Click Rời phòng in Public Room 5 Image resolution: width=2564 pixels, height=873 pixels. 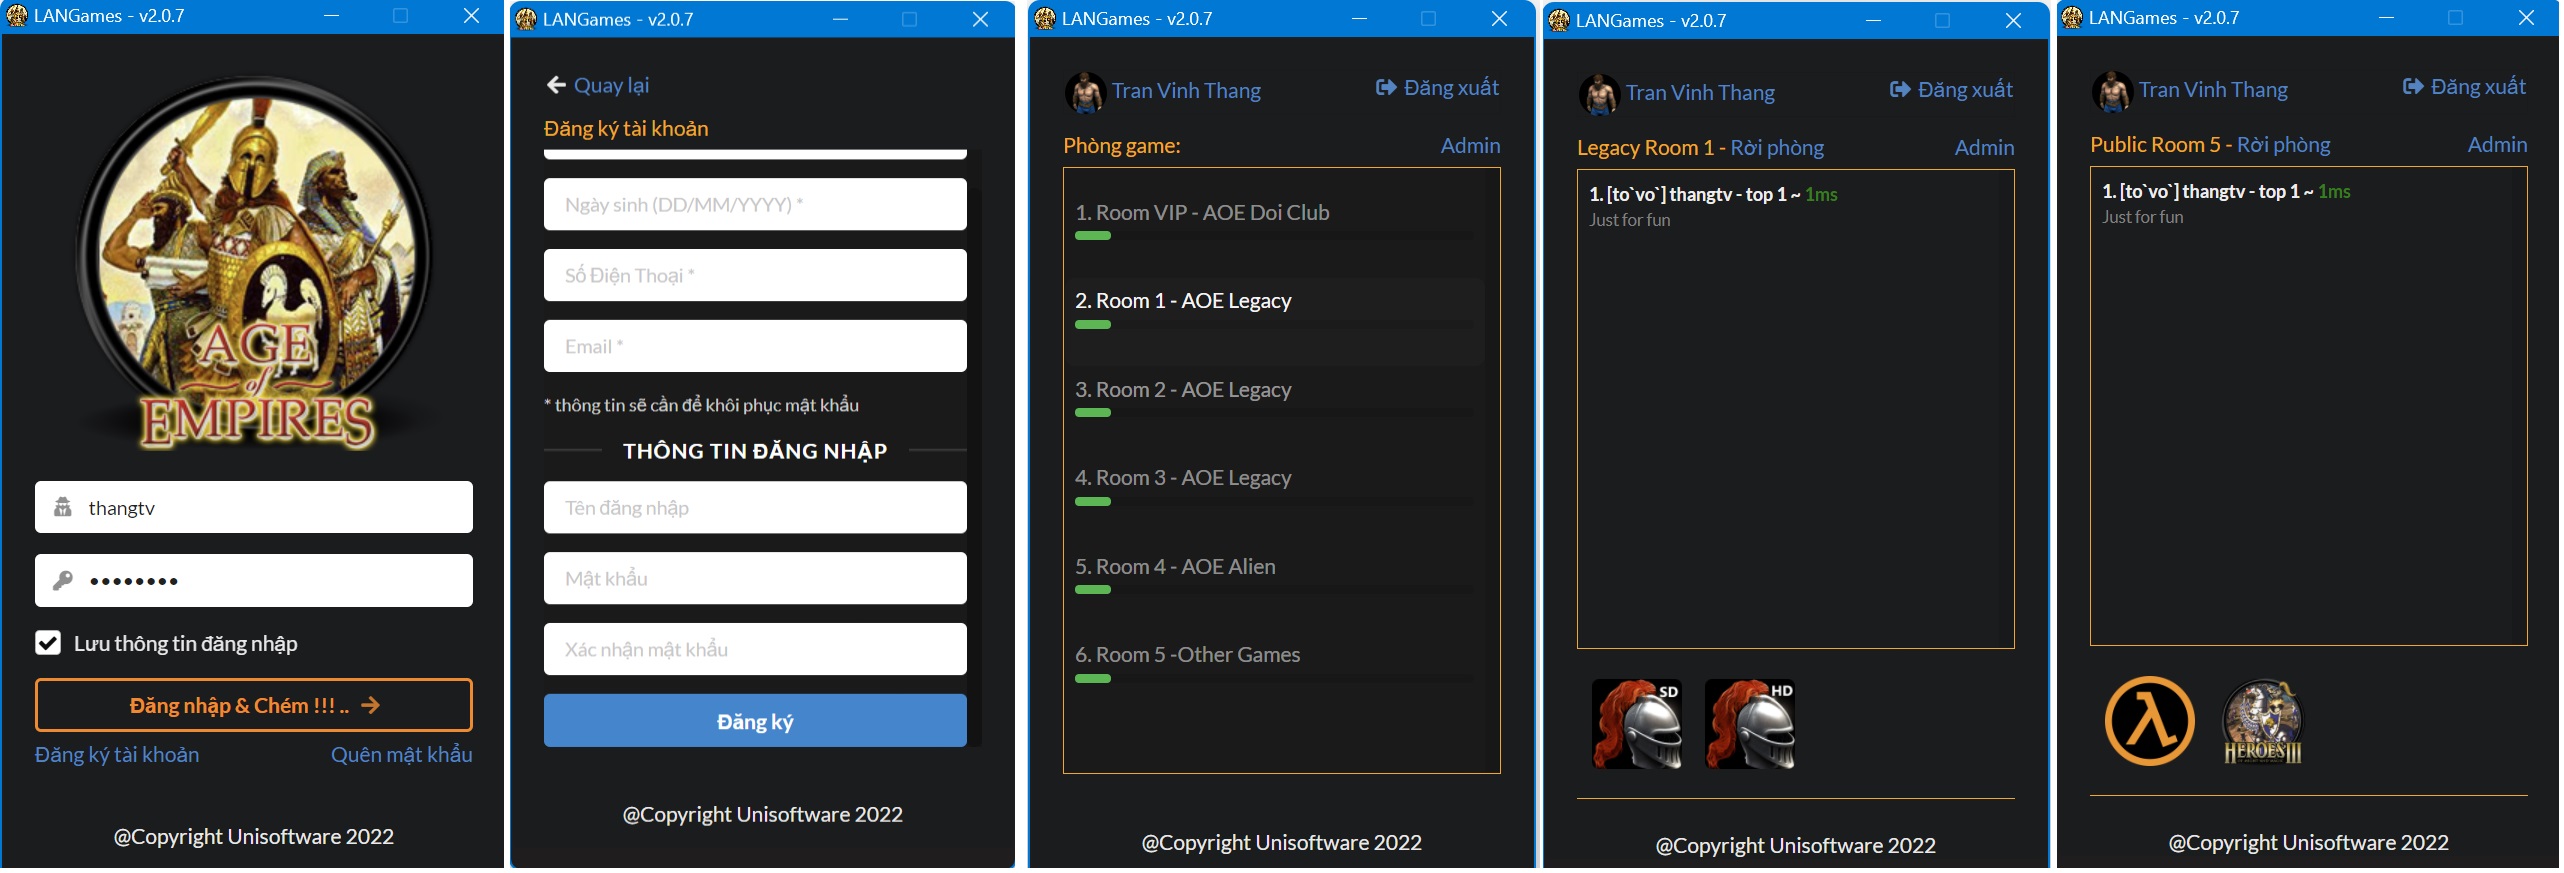coord(2283,145)
